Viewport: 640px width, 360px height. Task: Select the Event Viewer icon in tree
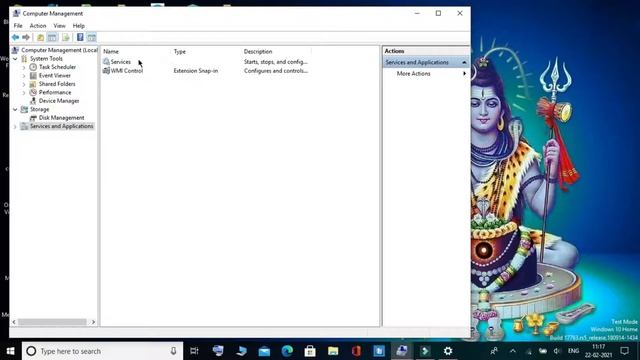33,76
